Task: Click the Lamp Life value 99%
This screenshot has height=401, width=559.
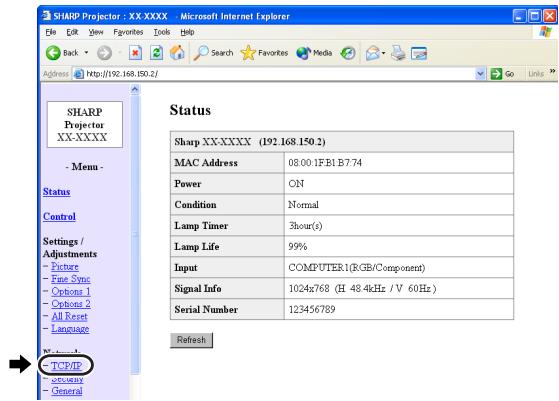Action: (298, 247)
